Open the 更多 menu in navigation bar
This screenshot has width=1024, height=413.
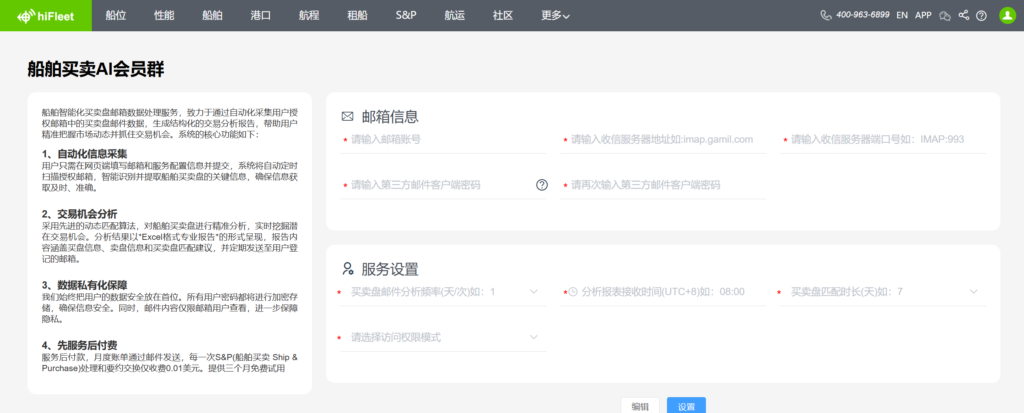point(556,15)
